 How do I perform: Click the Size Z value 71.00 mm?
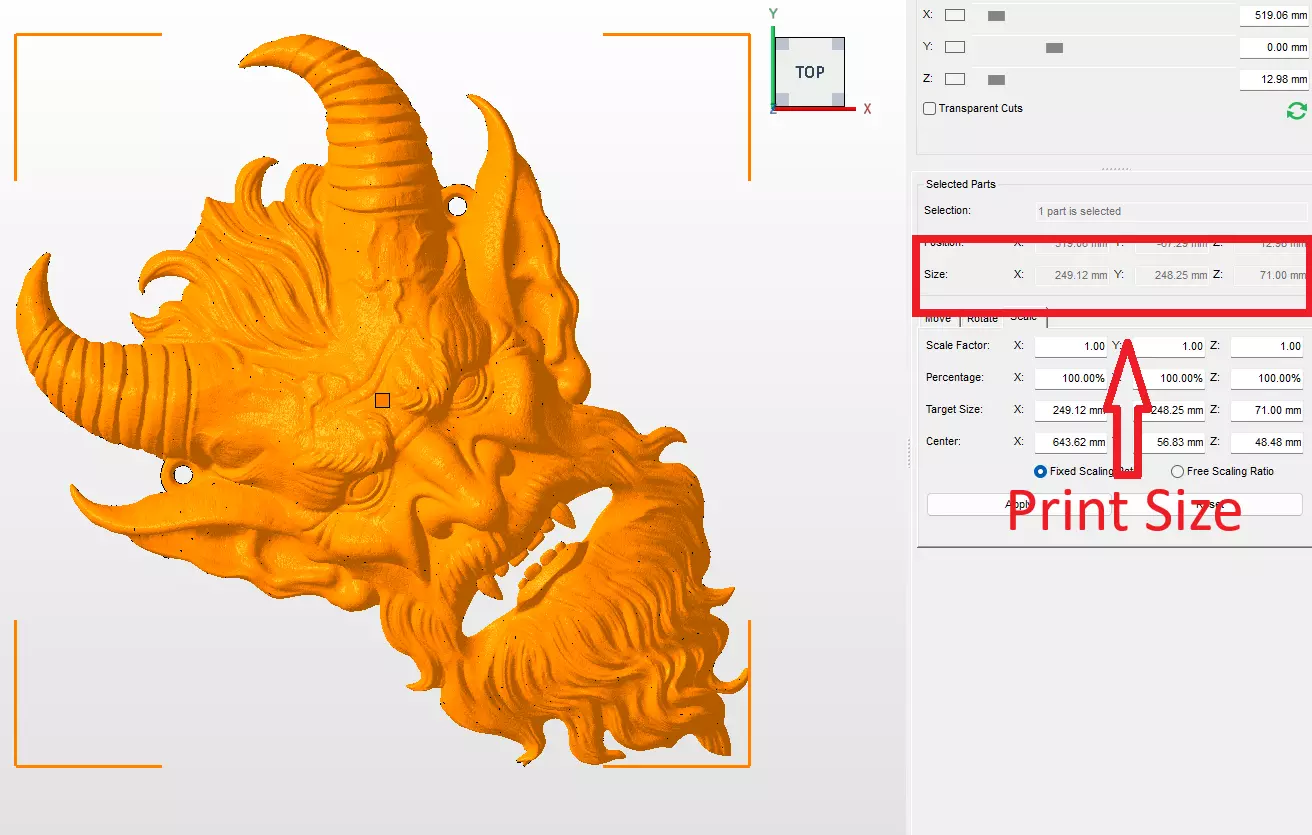tap(1270, 274)
